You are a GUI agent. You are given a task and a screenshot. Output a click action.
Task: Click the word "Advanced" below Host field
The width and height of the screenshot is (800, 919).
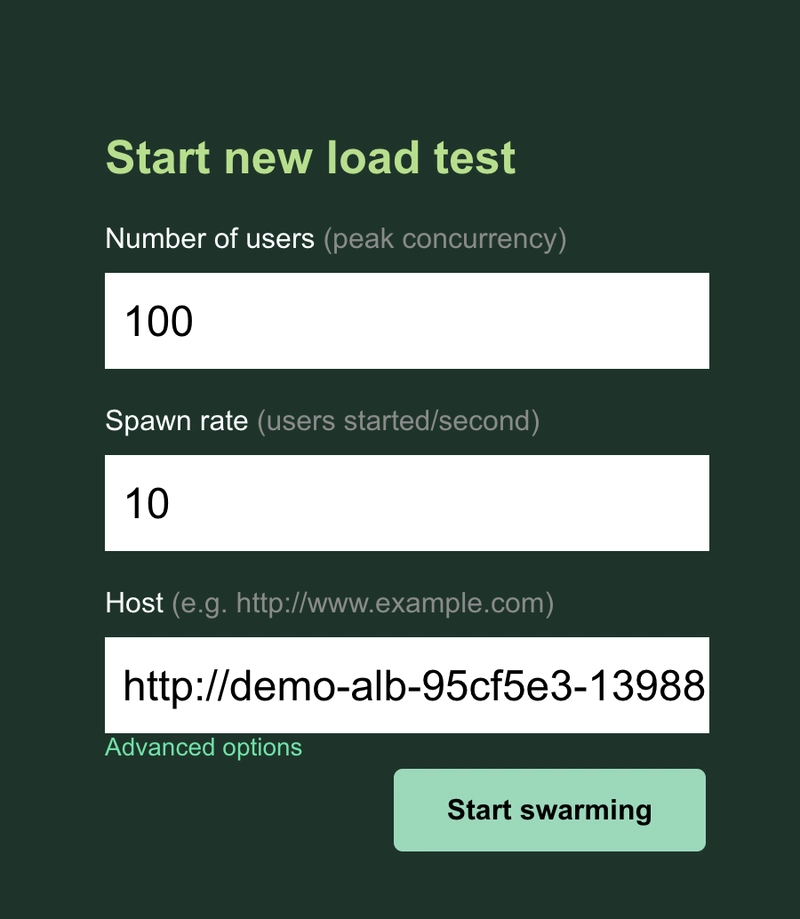pos(160,747)
